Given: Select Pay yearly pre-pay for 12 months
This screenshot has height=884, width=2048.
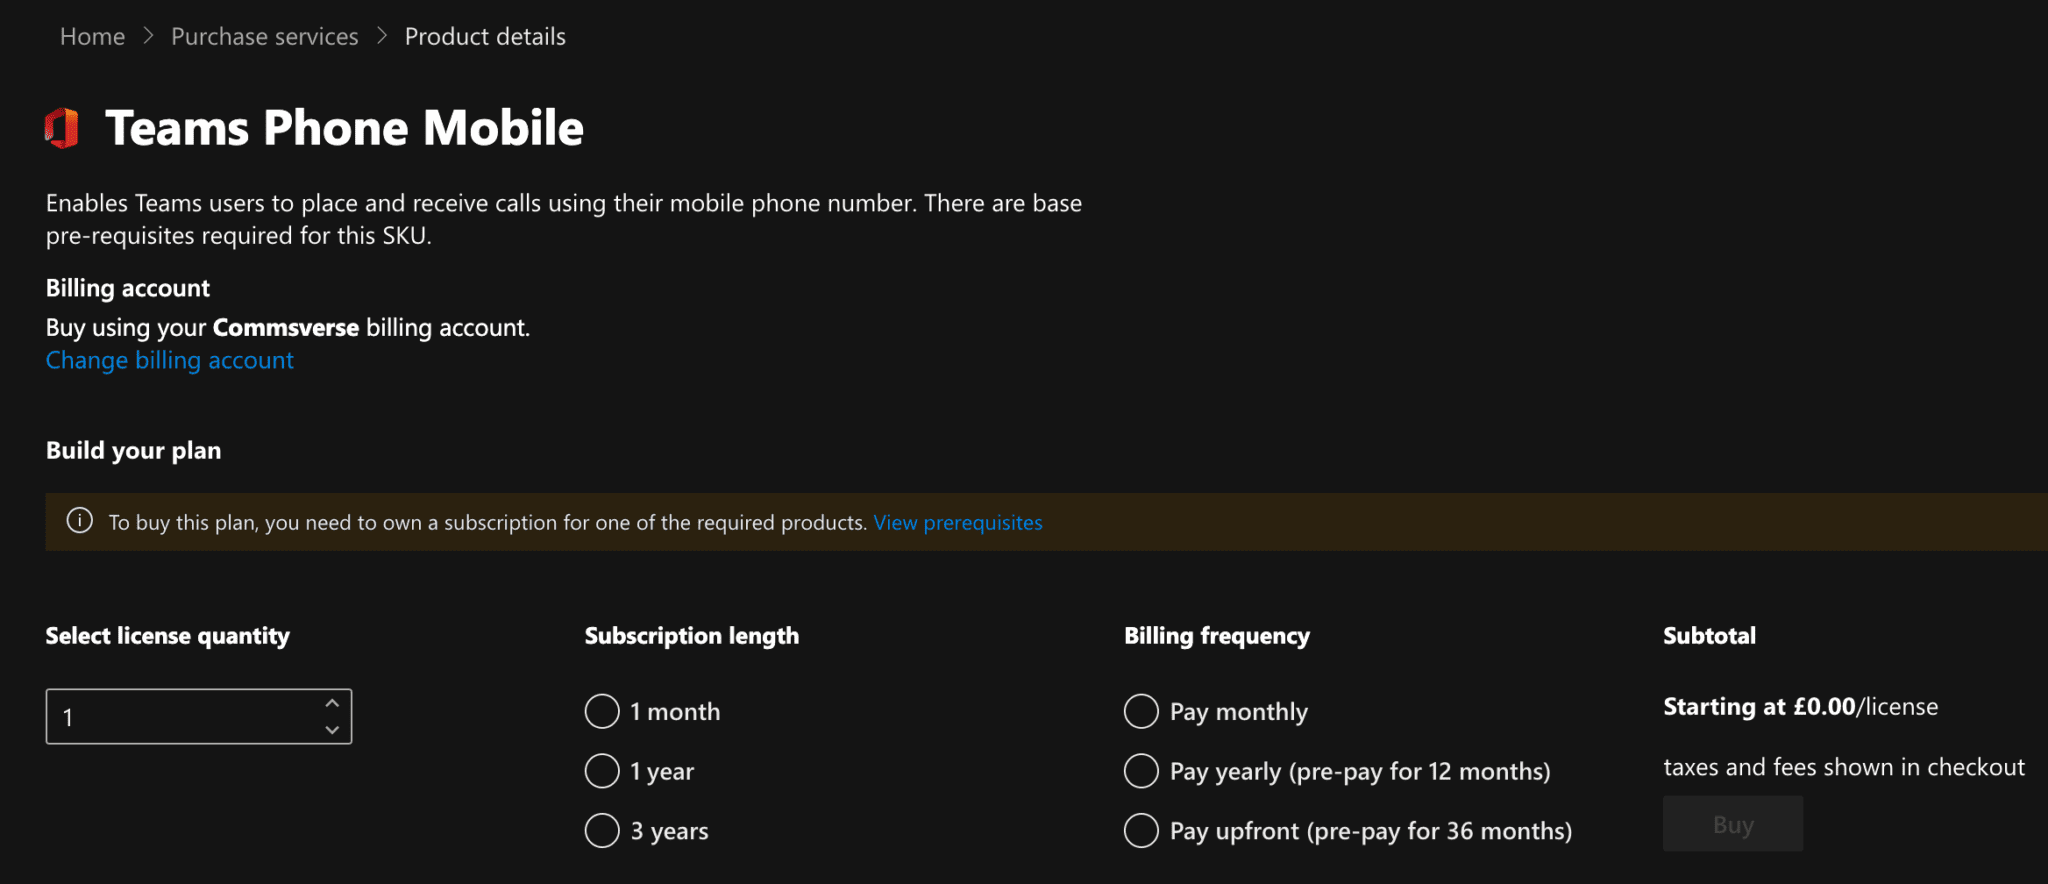Looking at the screenshot, I should 1140,770.
